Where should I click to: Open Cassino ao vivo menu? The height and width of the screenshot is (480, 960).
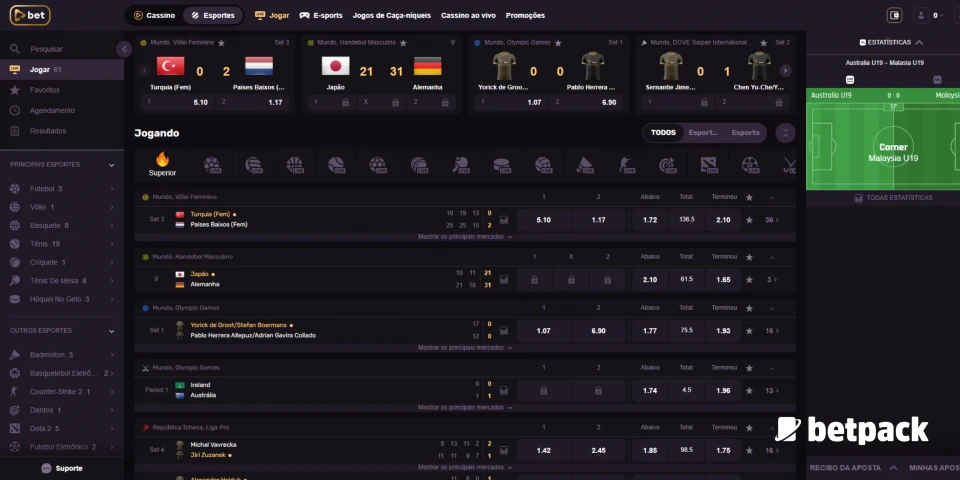pyautogui.click(x=468, y=15)
